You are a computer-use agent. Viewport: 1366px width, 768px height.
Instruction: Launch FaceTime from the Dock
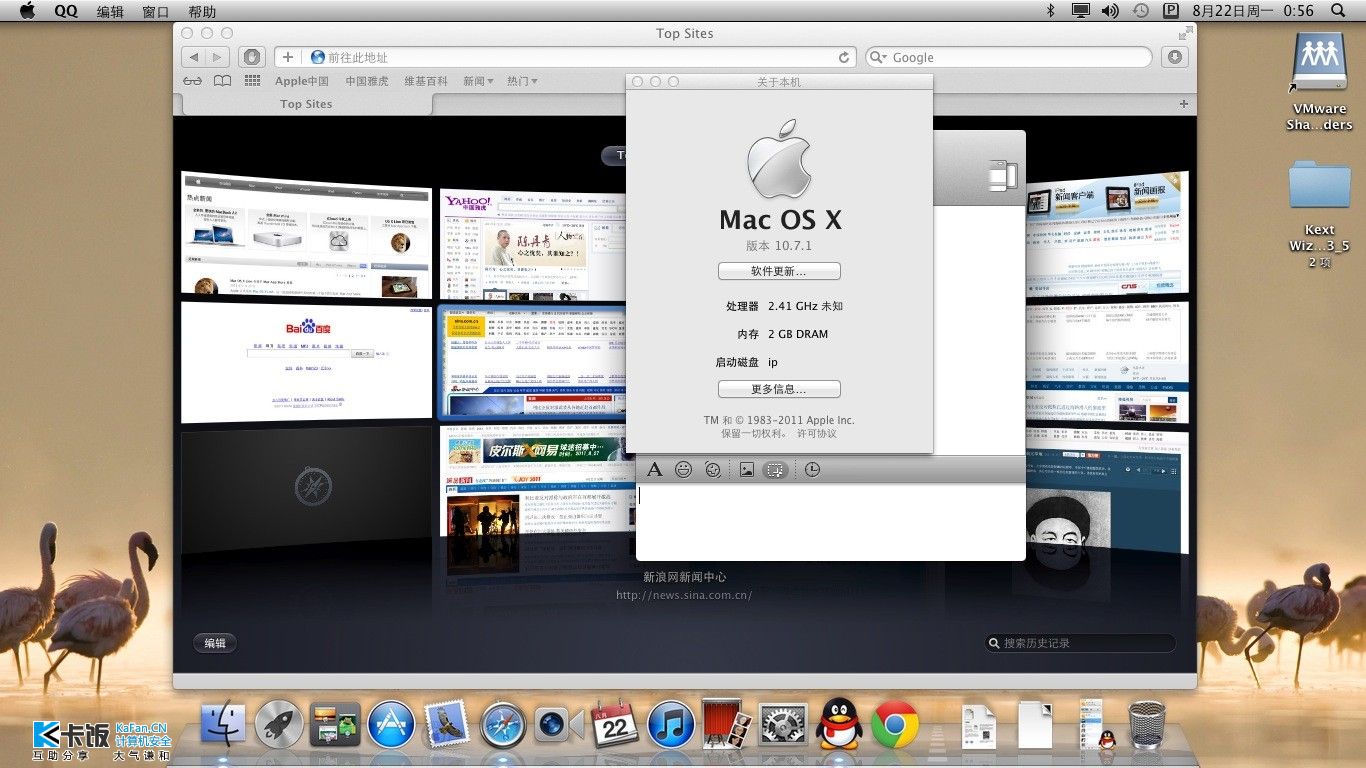click(x=559, y=724)
